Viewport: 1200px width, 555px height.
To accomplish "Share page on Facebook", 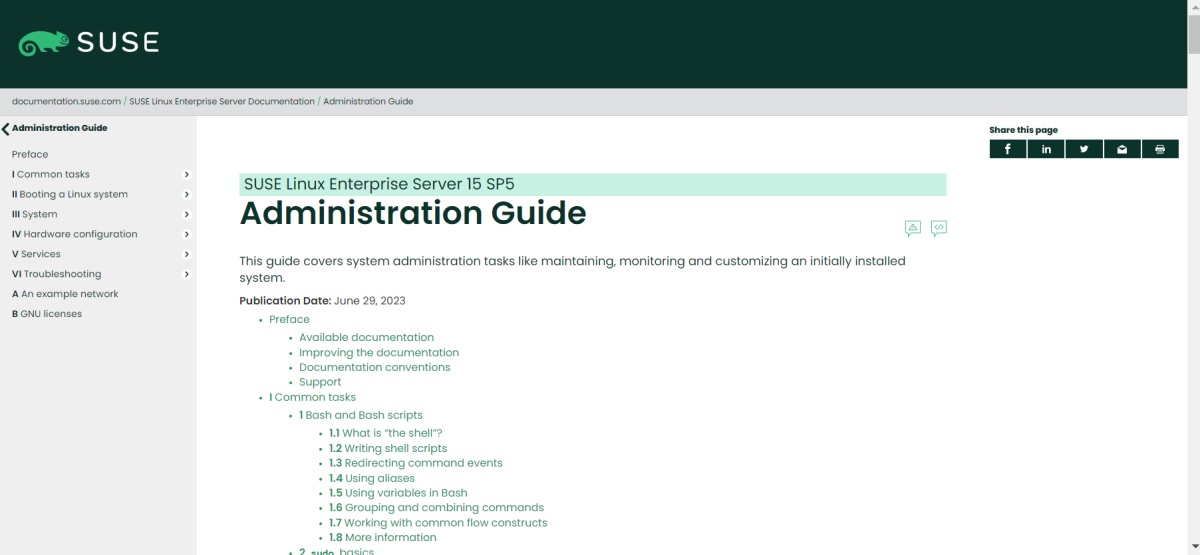I will [1008, 149].
